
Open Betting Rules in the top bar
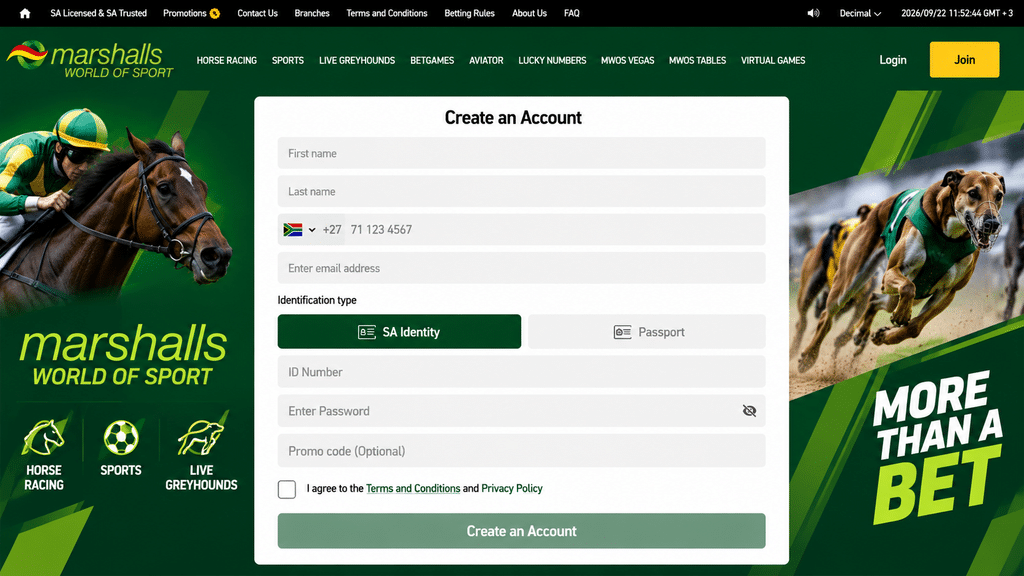(x=470, y=13)
